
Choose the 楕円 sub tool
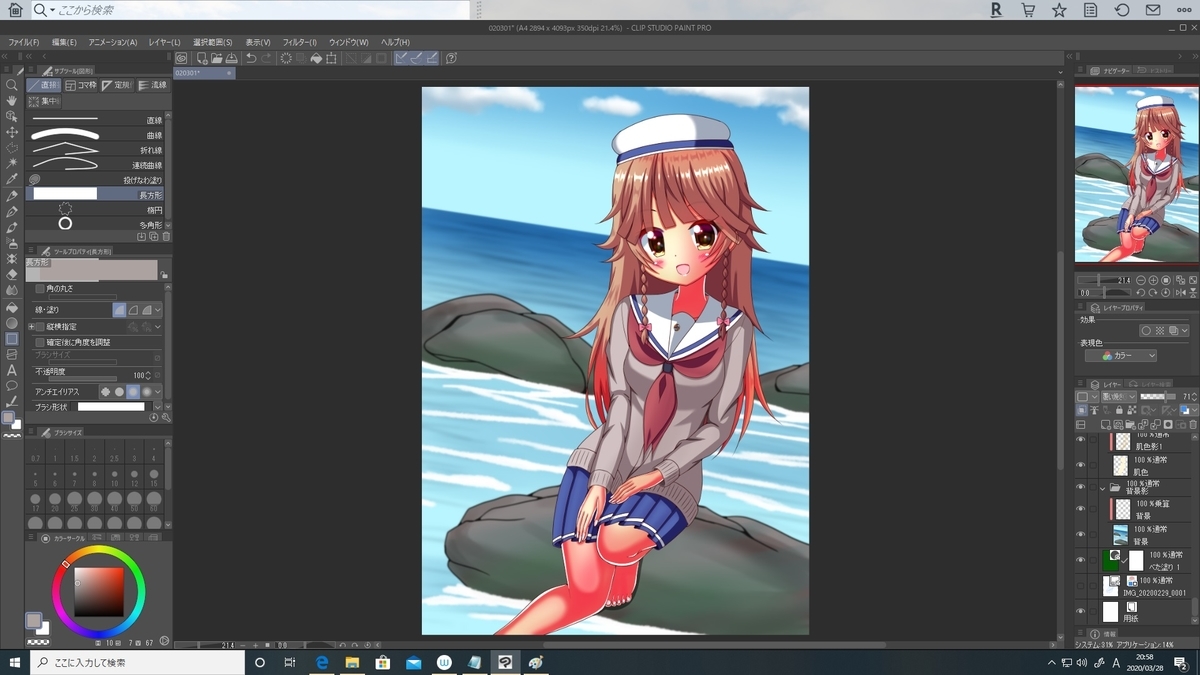[96, 210]
